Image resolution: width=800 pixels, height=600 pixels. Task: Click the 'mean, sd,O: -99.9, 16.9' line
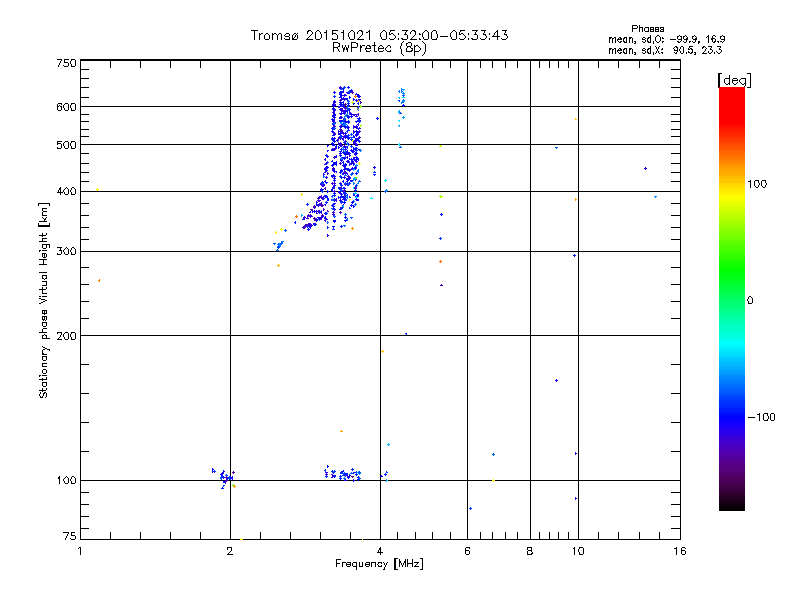pyautogui.click(x=666, y=39)
